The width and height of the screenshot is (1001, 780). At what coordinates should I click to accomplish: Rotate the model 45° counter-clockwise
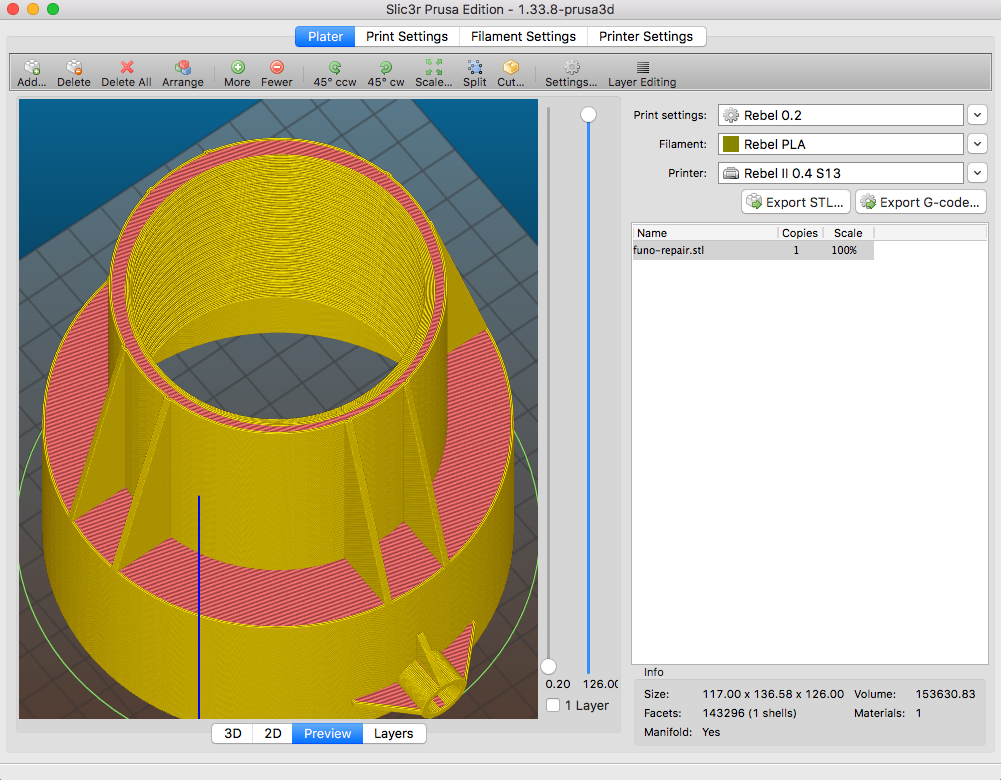pos(334,68)
